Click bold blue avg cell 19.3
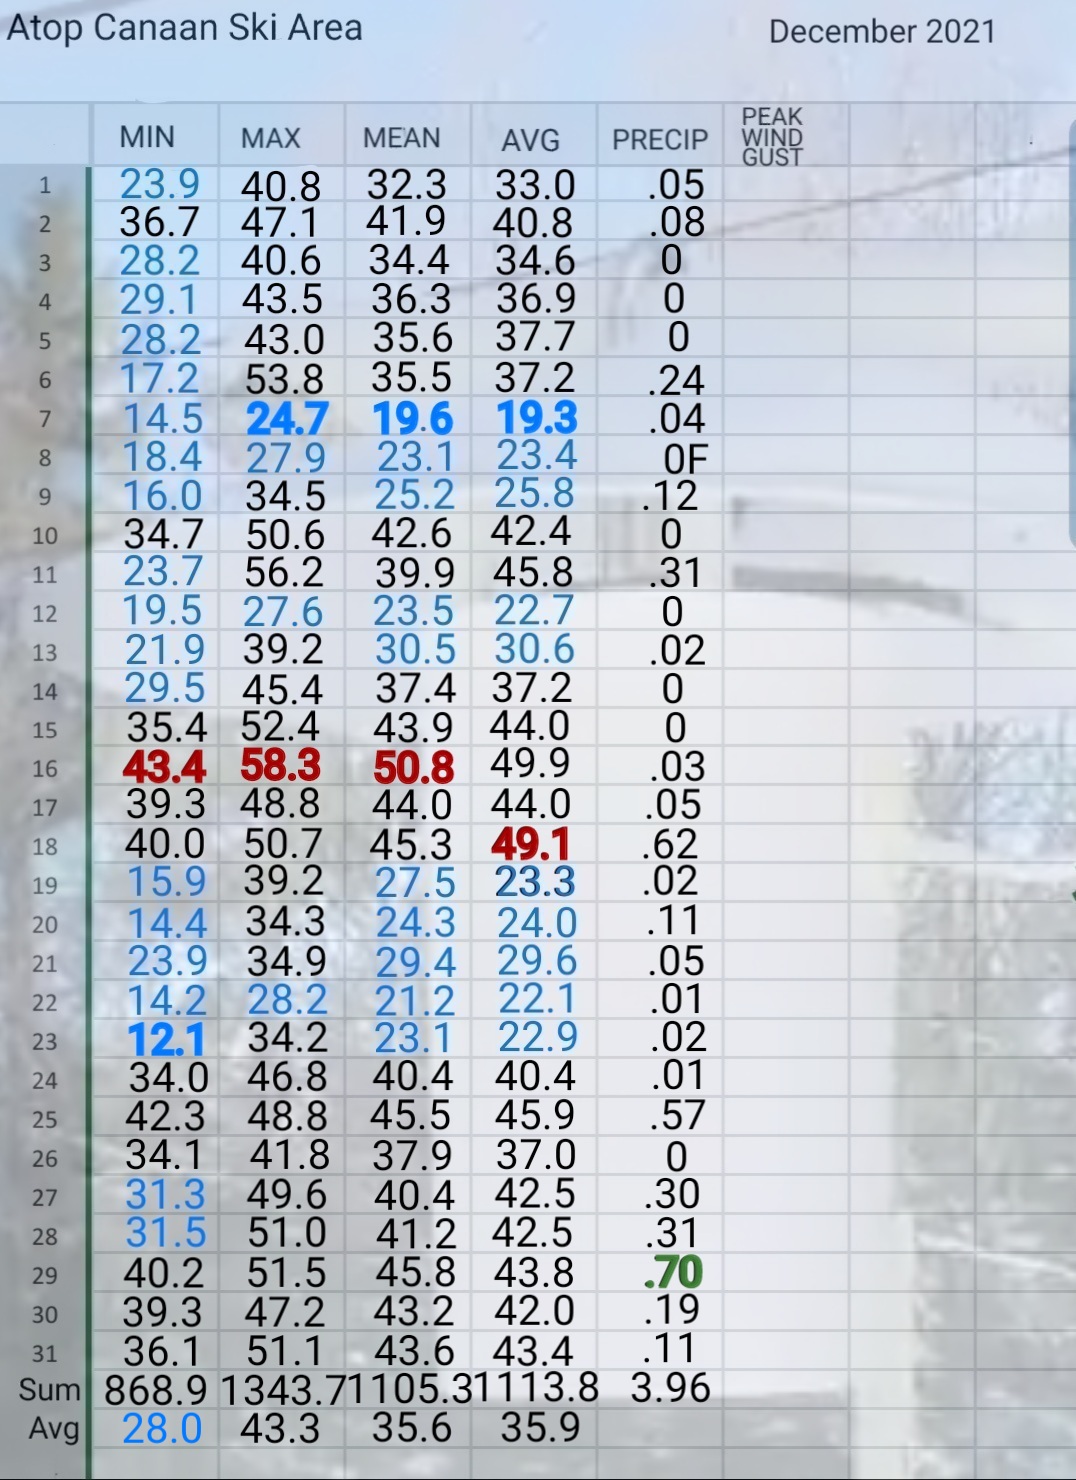This screenshot has width=1076, height=1480. tap(537, 418)
